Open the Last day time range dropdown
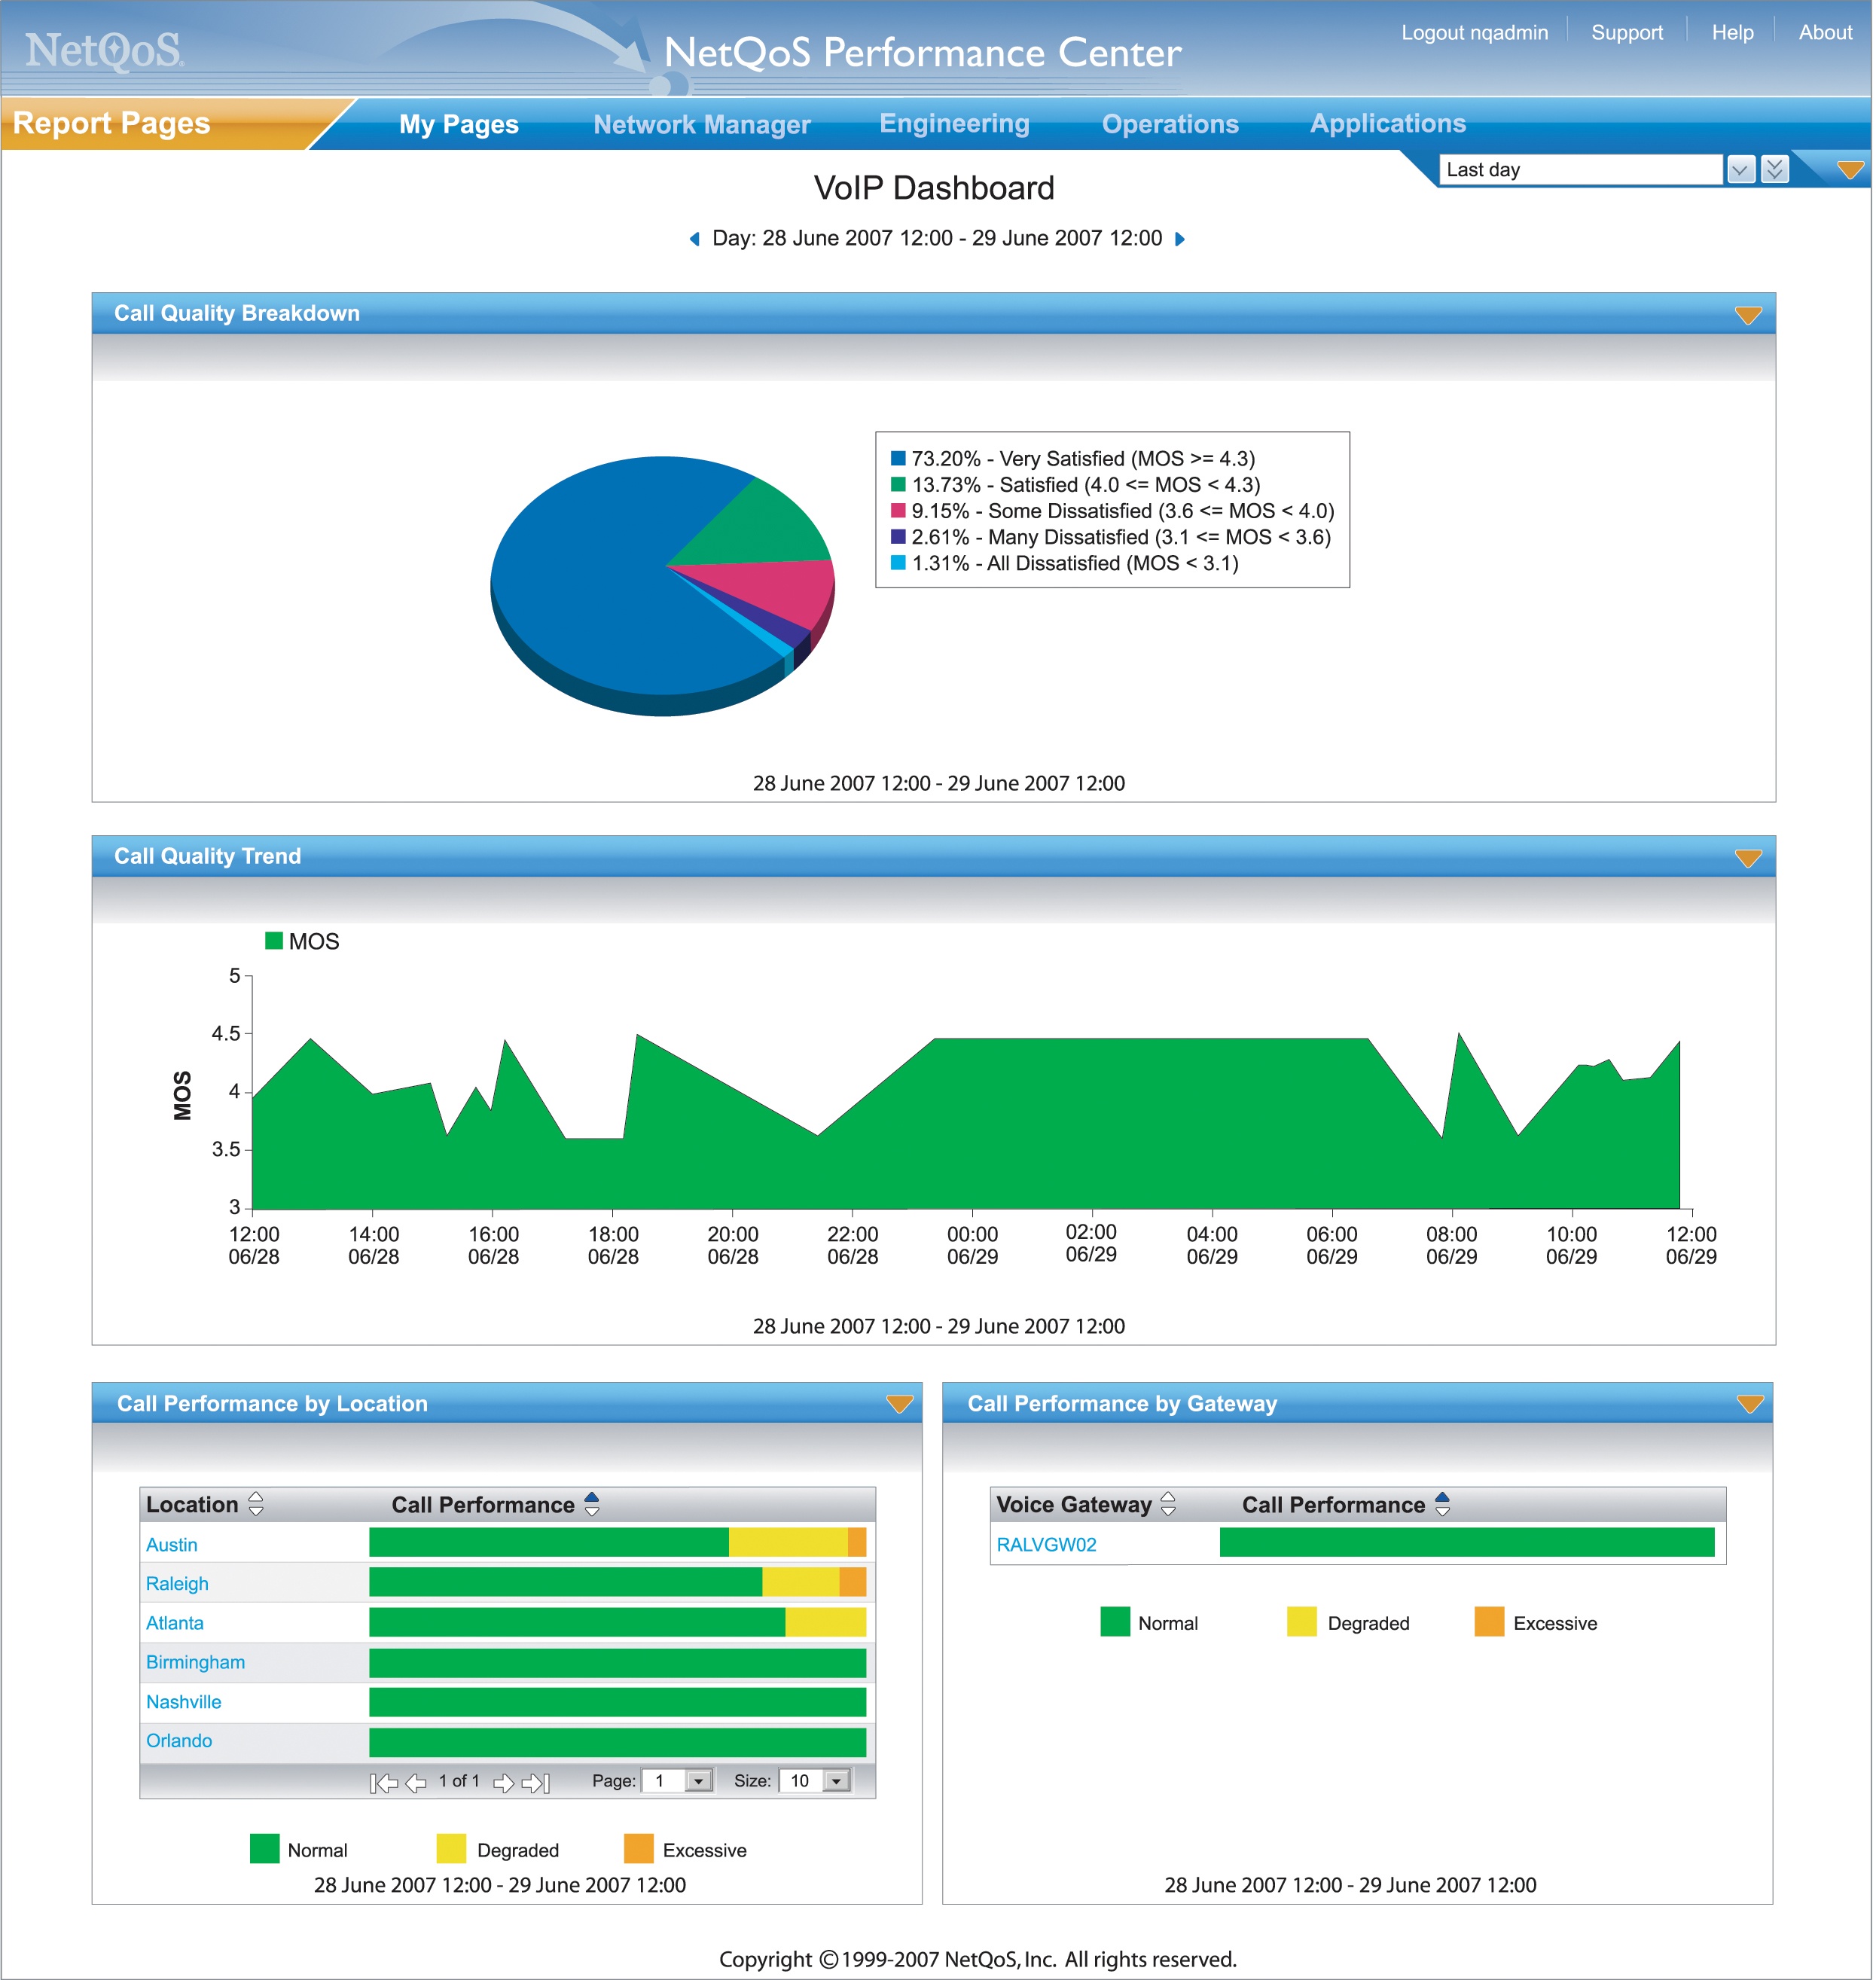This screenshot has height=1980, width=1876. pyautogui.click(x=1740, y=170)
